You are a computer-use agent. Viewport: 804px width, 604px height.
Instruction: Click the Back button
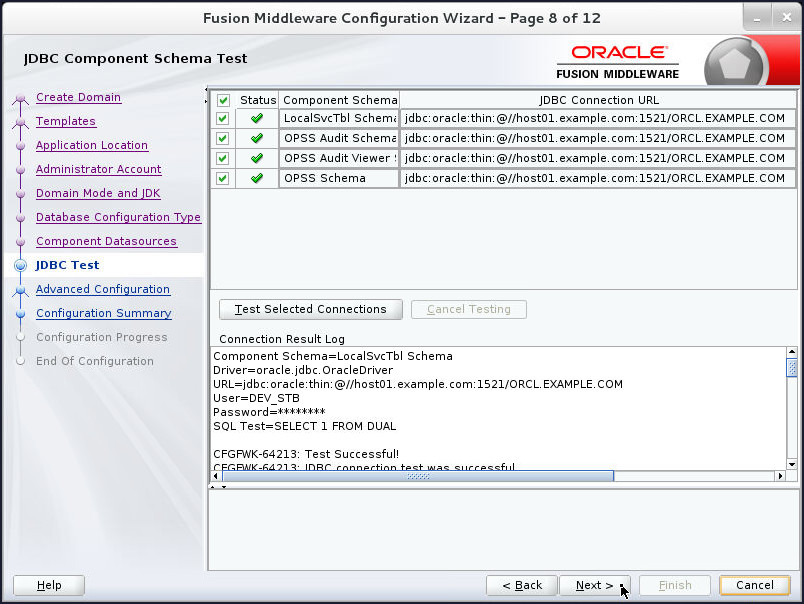[521, 585]
